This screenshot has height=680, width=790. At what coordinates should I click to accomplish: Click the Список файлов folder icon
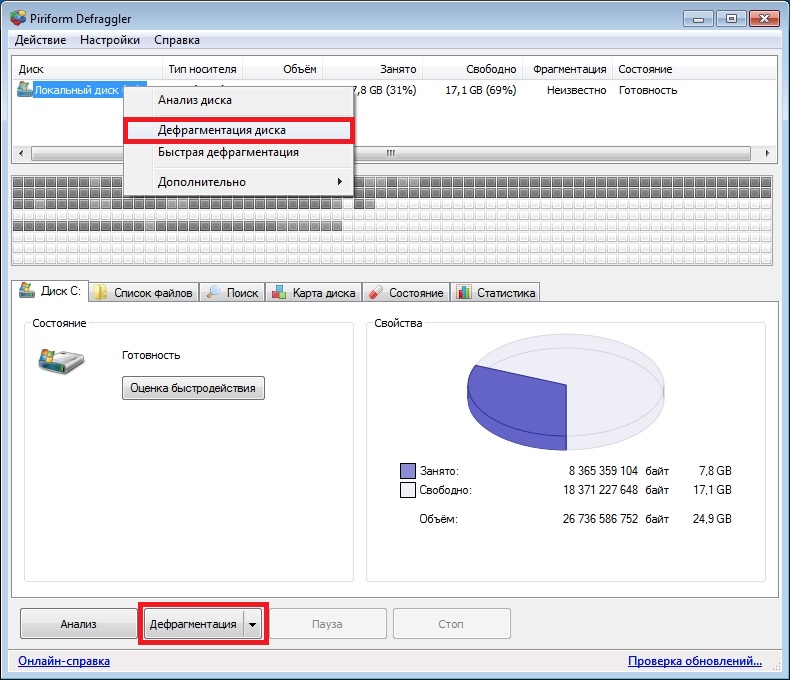pos(101,293)
